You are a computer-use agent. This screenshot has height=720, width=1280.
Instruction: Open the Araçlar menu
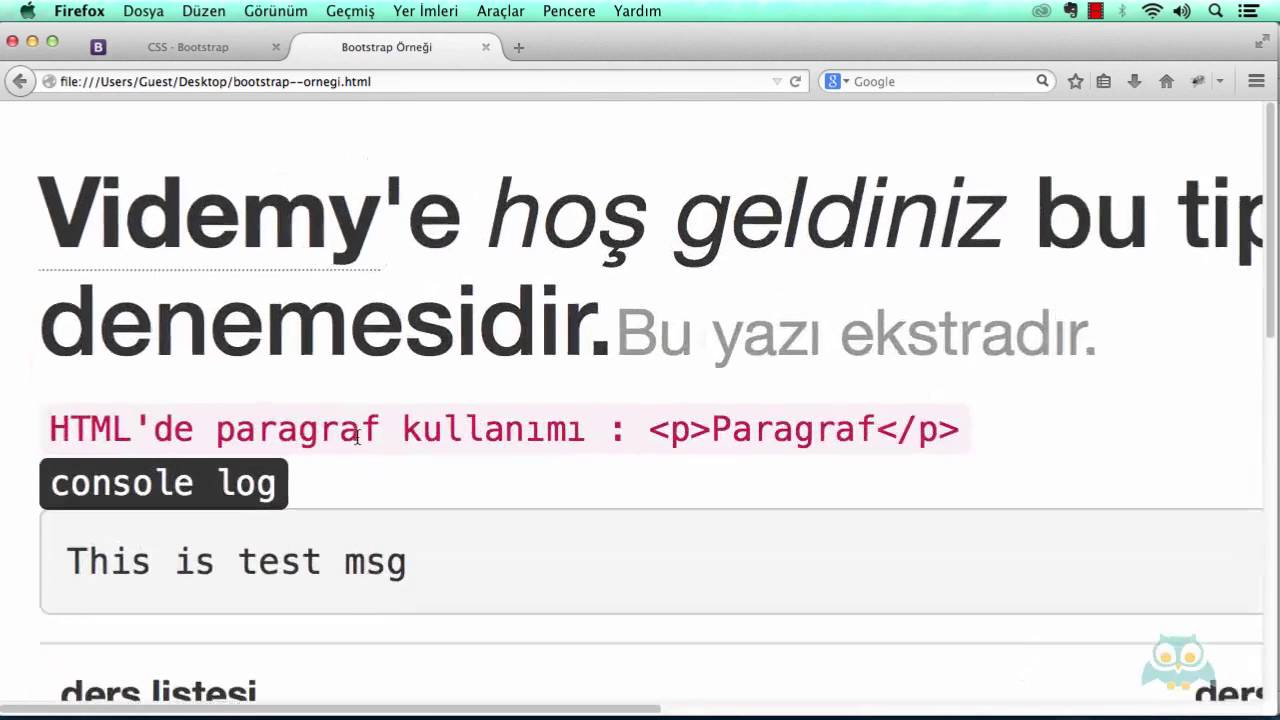click(501, 11)
